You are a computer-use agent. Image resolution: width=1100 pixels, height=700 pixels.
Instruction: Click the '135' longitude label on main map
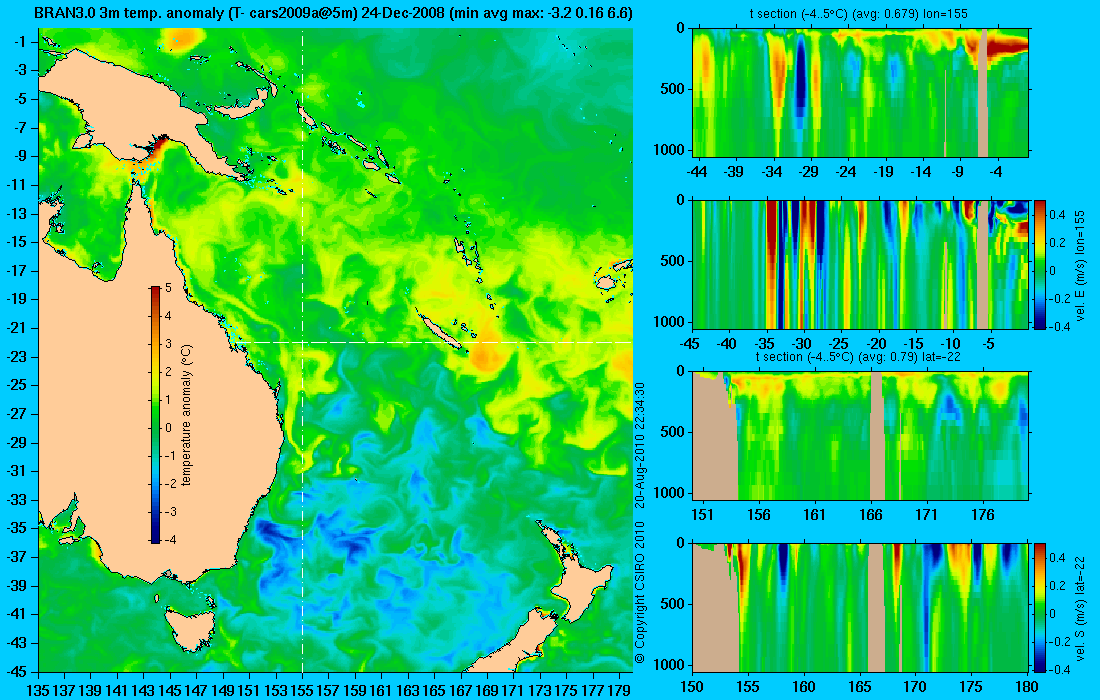coord(38,690)
